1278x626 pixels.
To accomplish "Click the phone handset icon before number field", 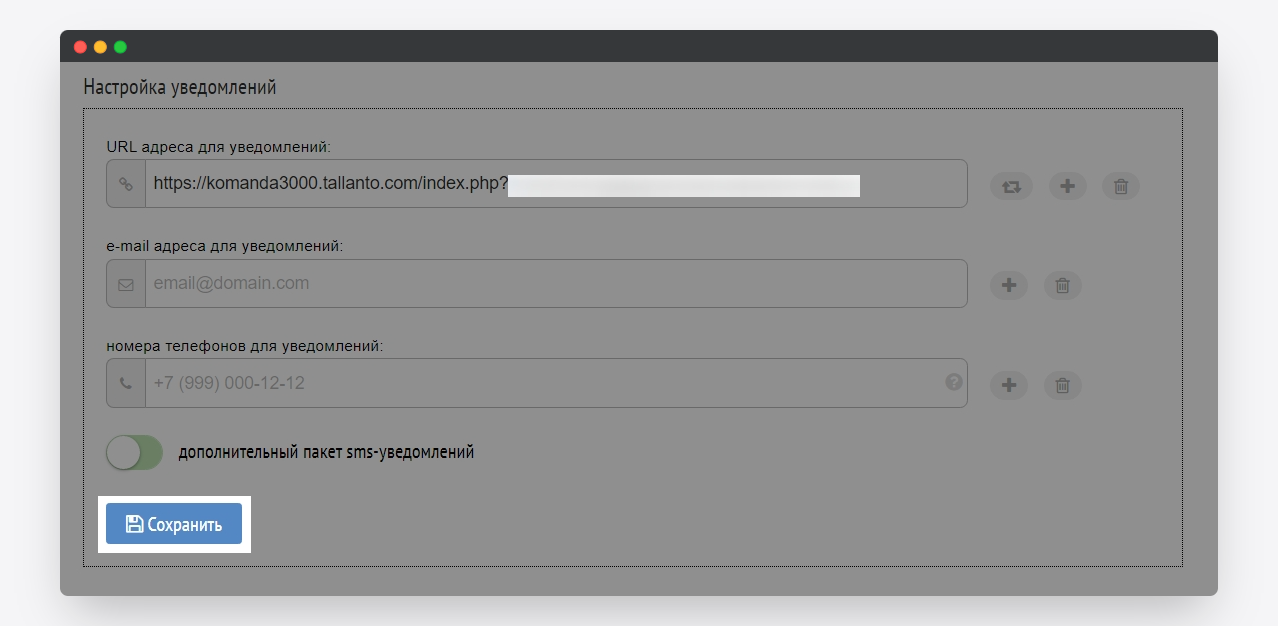I will [126, 383].
